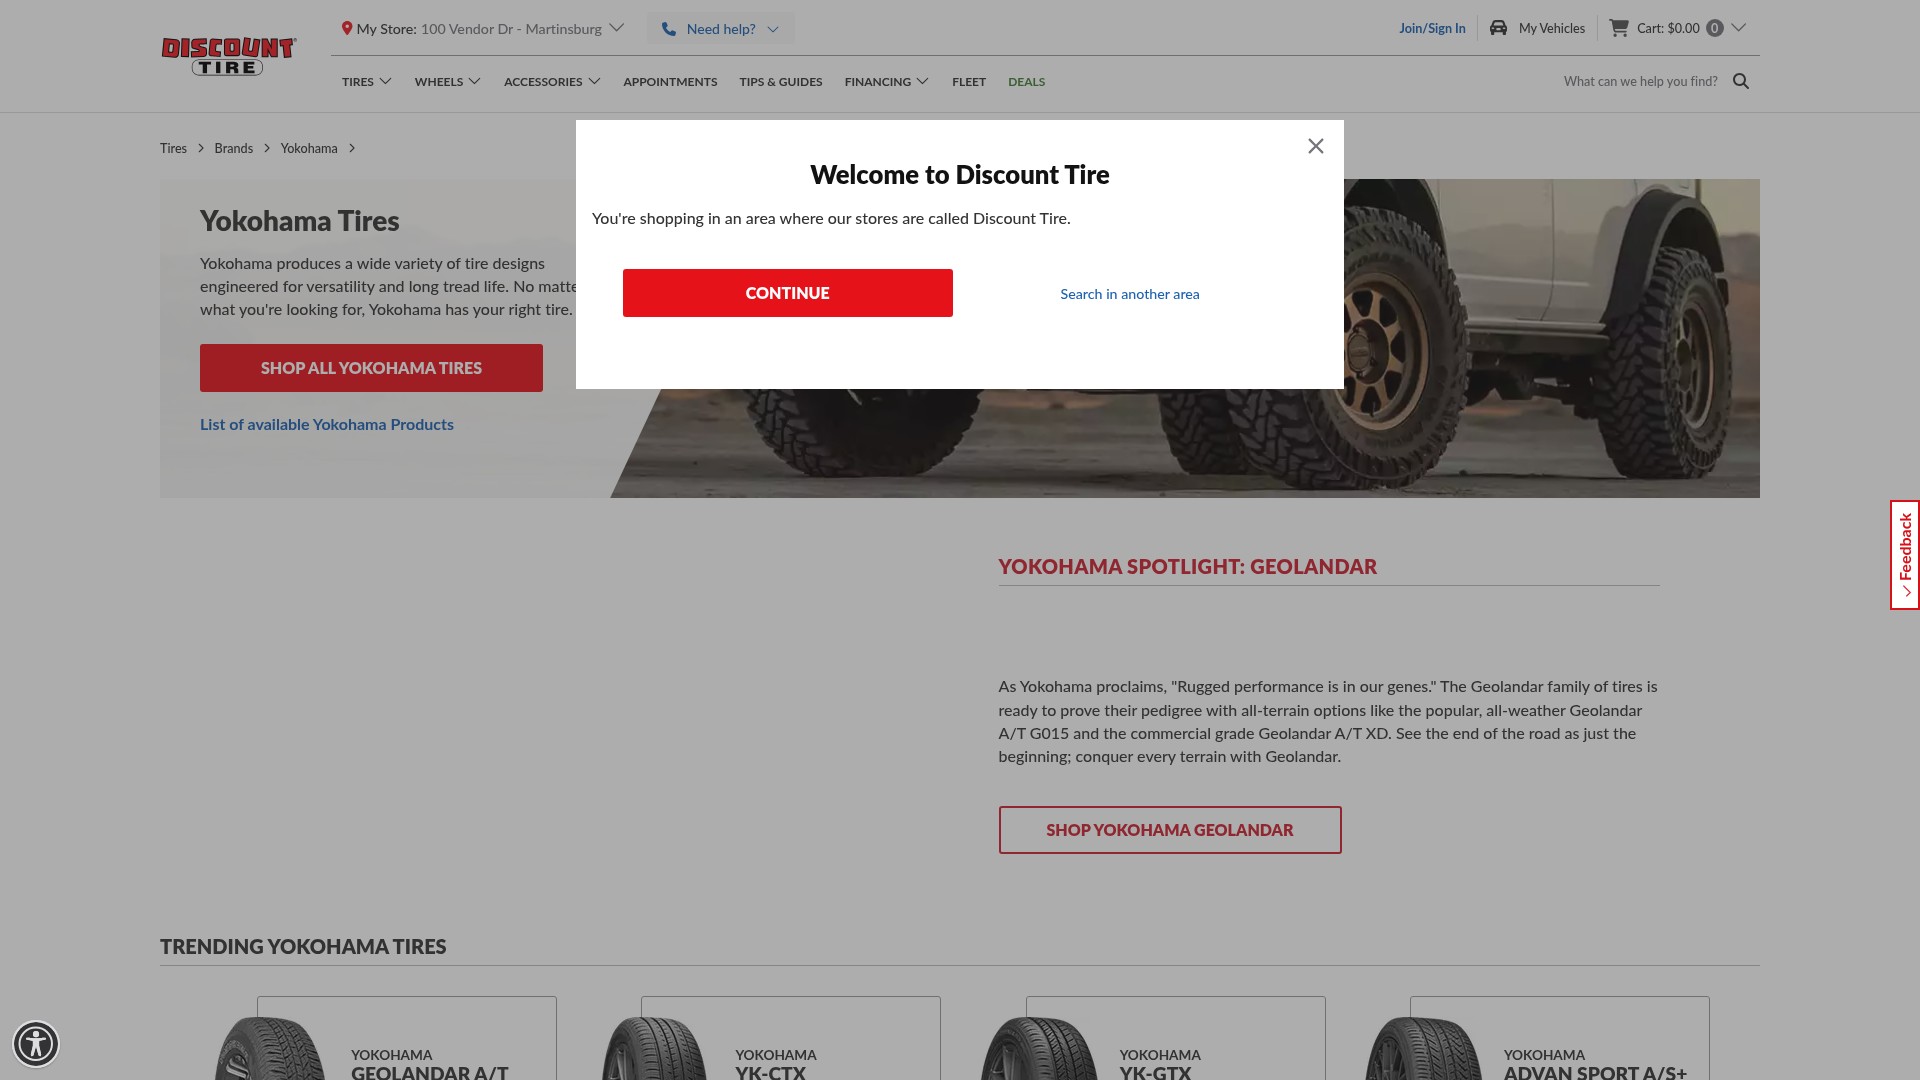
Task: Go to FLEET page
Action: [968, 82]
